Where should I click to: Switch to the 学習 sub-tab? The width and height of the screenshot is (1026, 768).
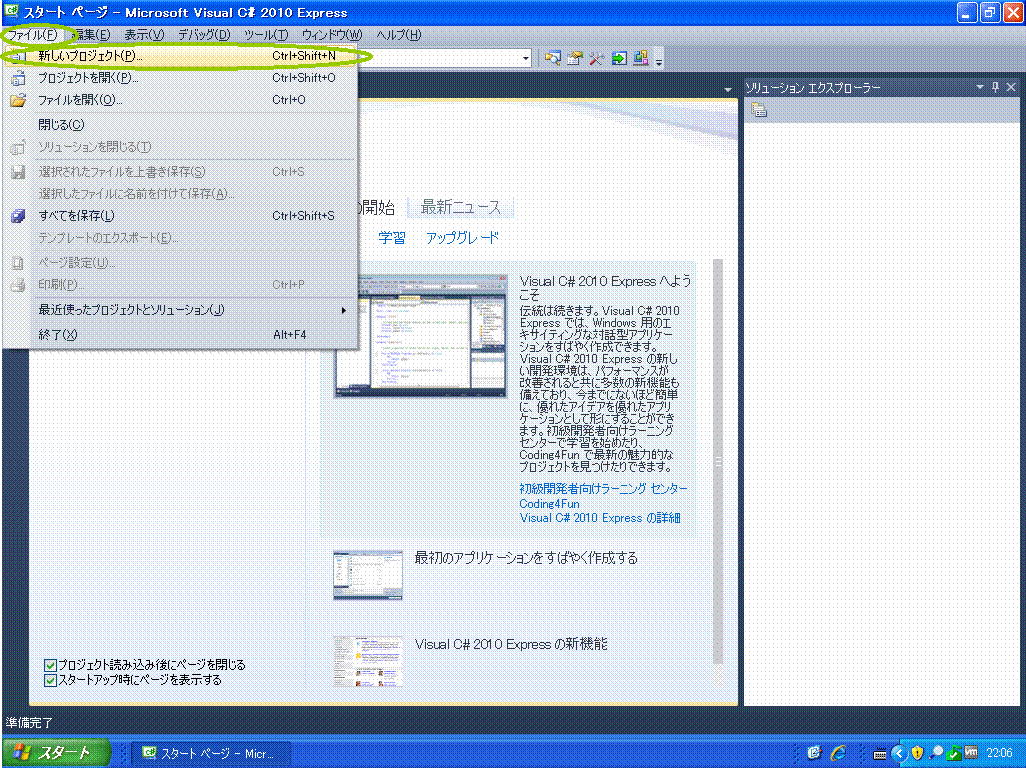pyautogui.click(x=392, y=238)
